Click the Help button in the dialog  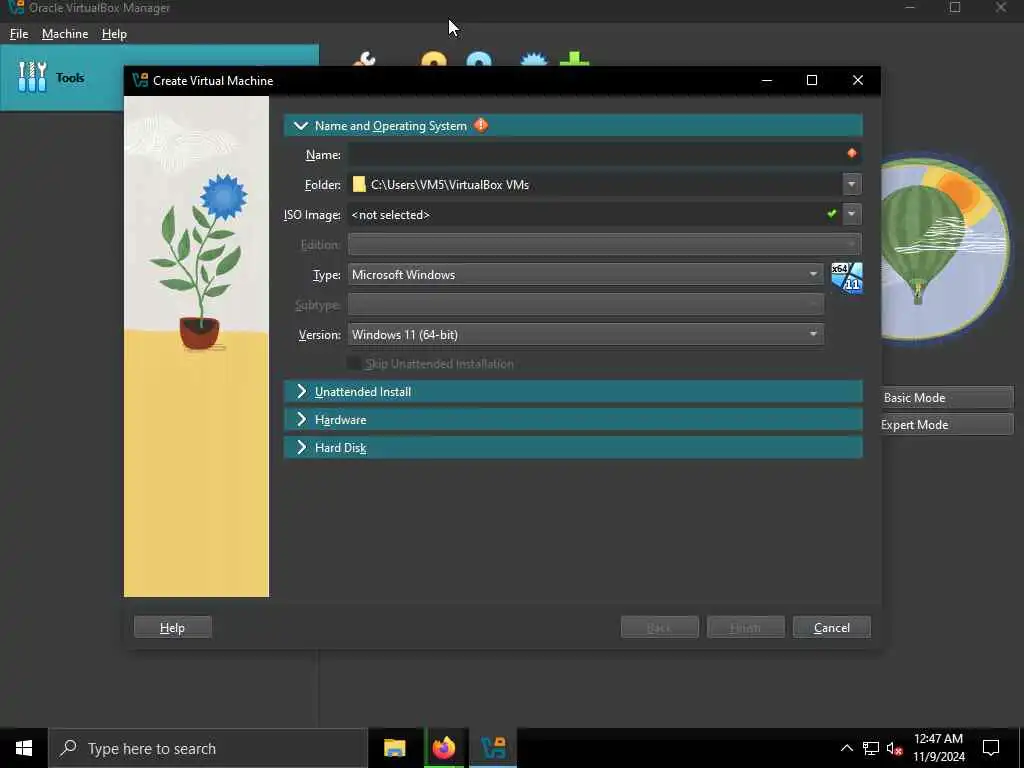[172, 628]
